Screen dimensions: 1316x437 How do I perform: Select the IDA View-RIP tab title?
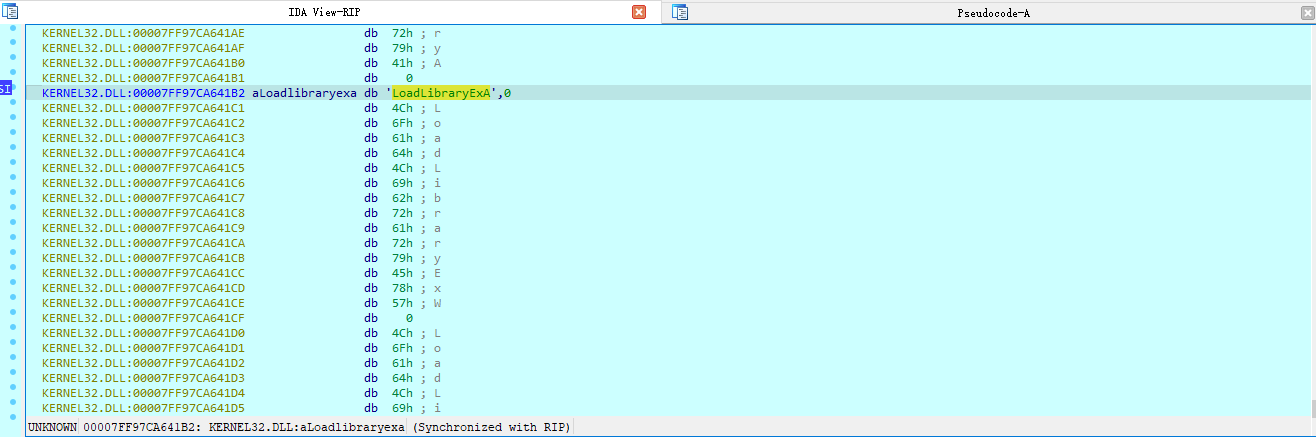click(x=325, y=13)
